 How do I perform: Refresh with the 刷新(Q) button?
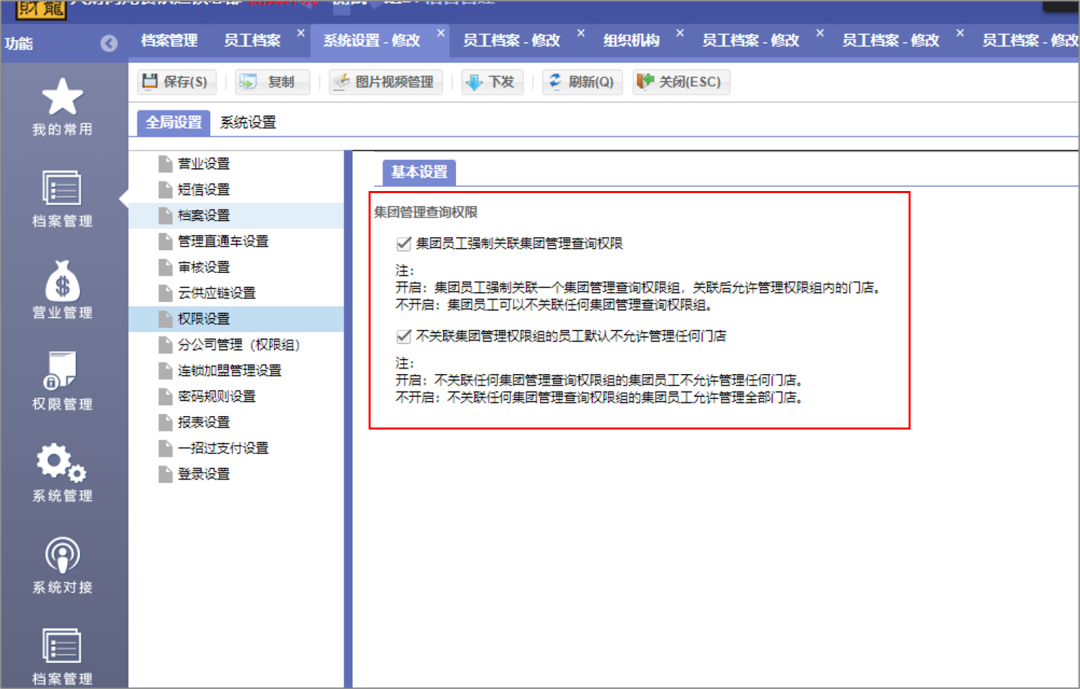tap(583, 82)
